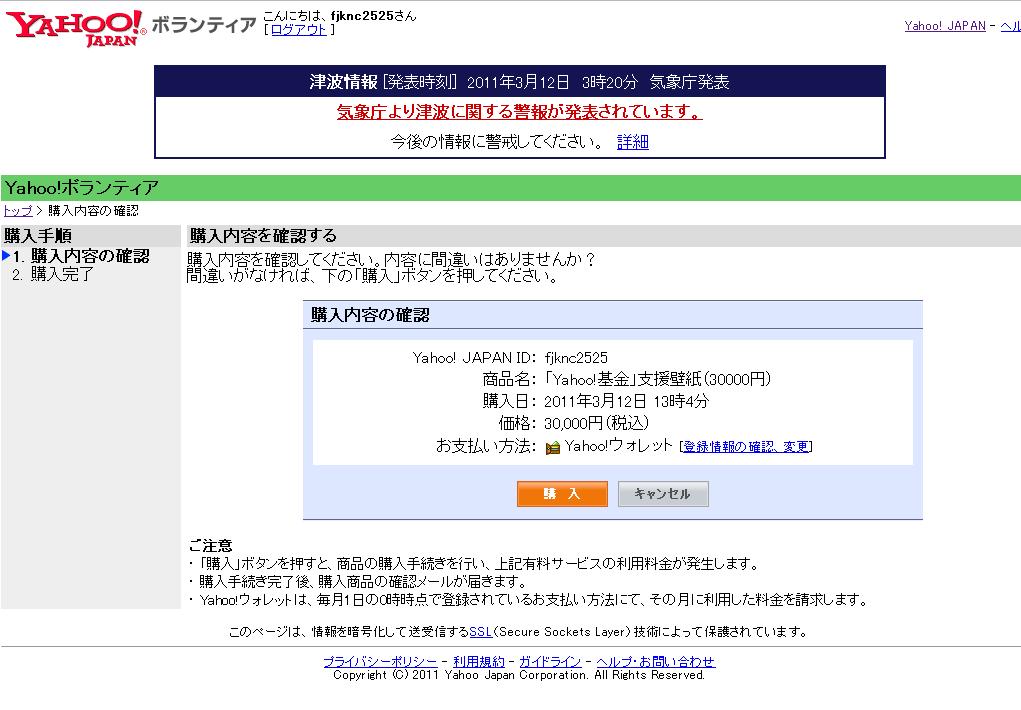Click the product name 「Yahoo!基金」支援壁紙(30000円)
This screenshot has width=1021, height=710.
pos(658,380)
